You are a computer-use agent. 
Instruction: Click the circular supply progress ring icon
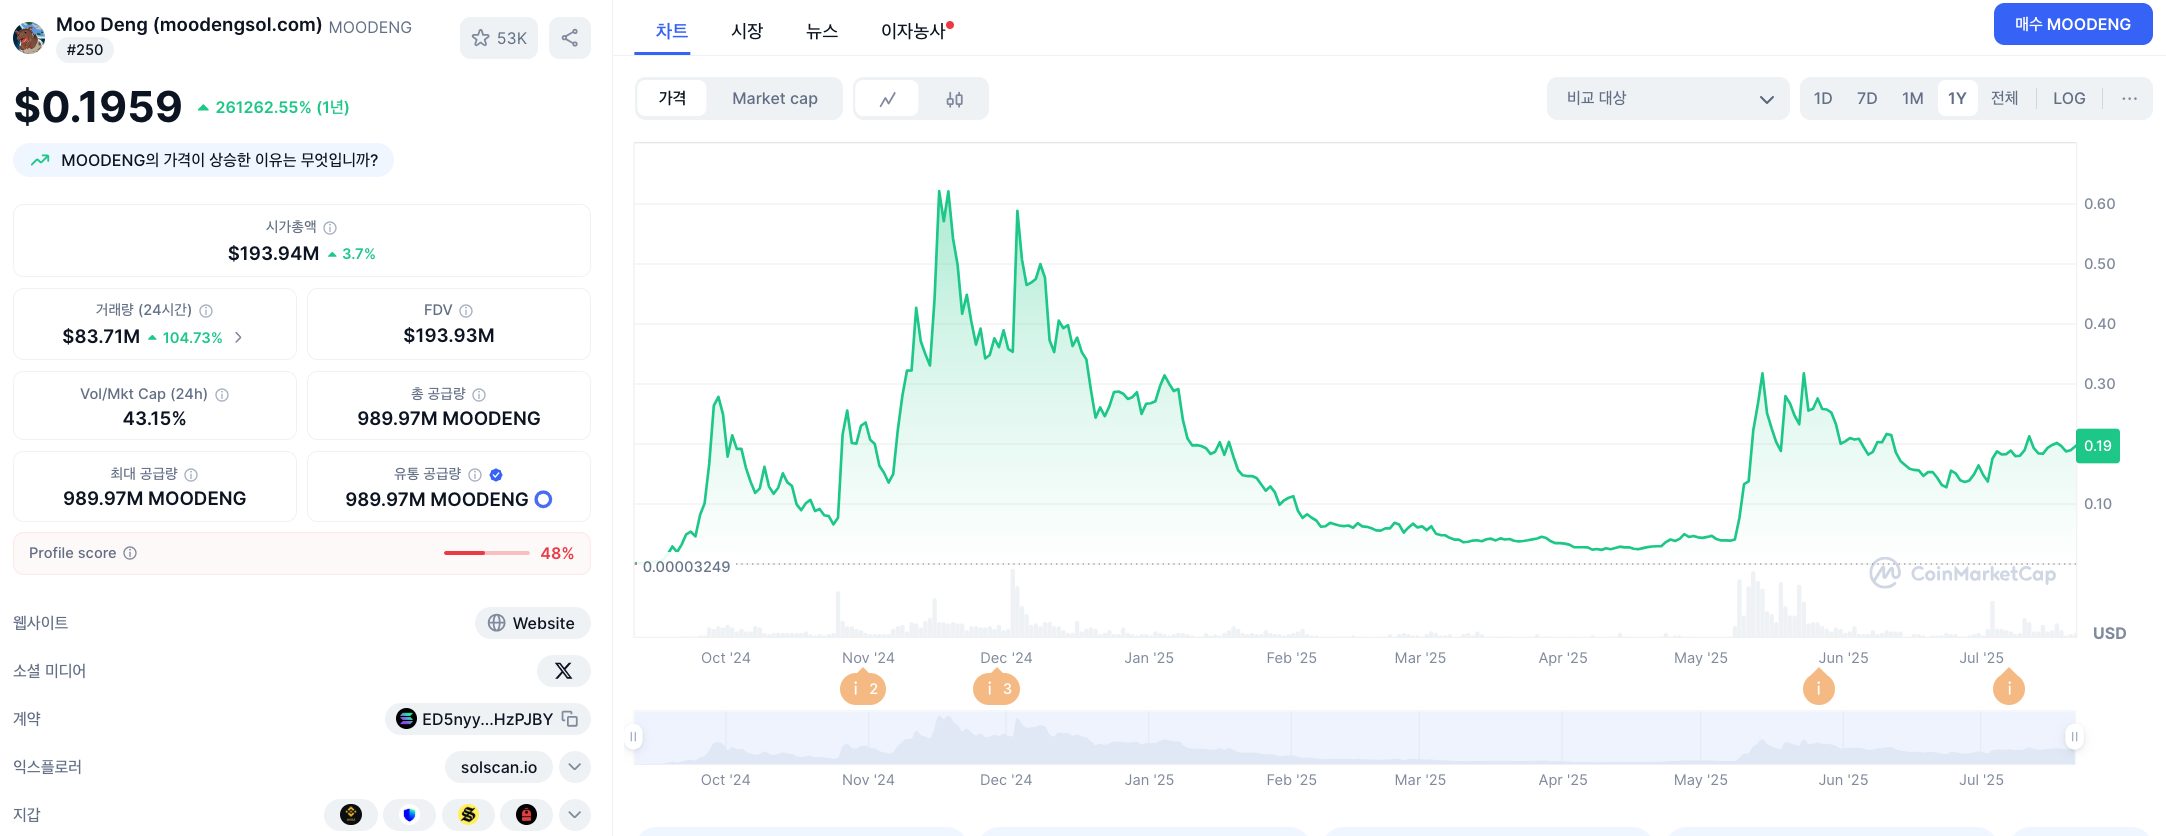tap(543, 499)
